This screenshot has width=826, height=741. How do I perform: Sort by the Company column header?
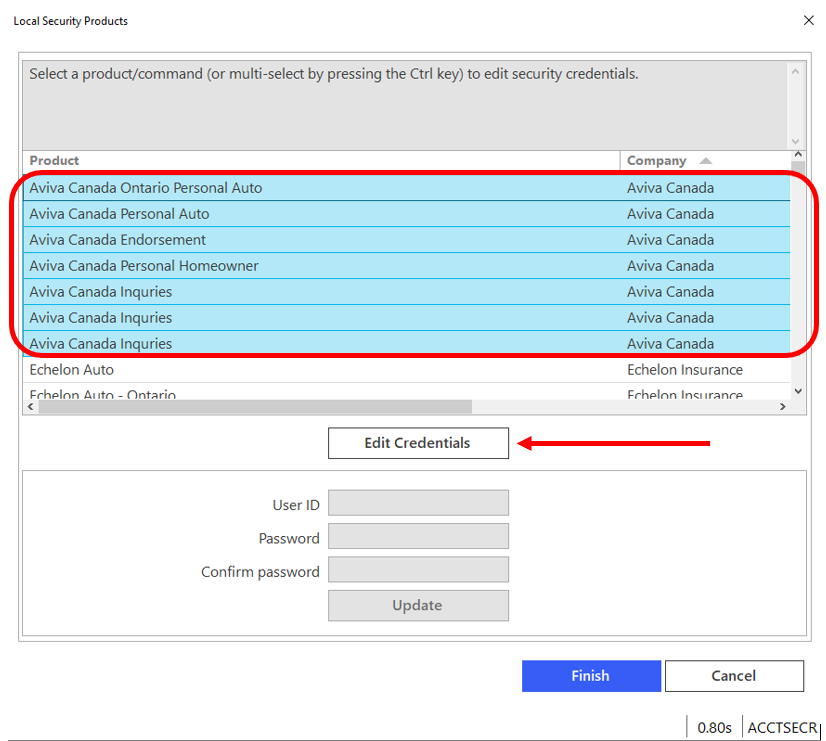point(706,161)
